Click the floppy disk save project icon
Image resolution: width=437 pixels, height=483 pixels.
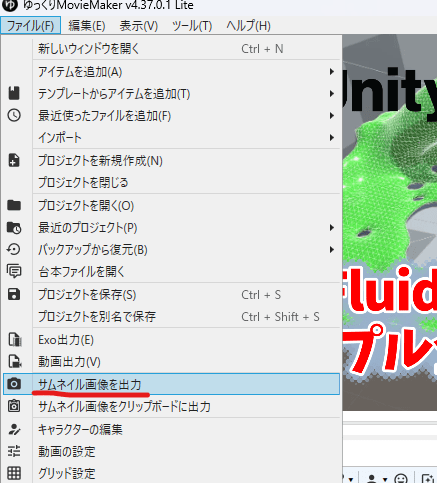(x=14, y=294)
